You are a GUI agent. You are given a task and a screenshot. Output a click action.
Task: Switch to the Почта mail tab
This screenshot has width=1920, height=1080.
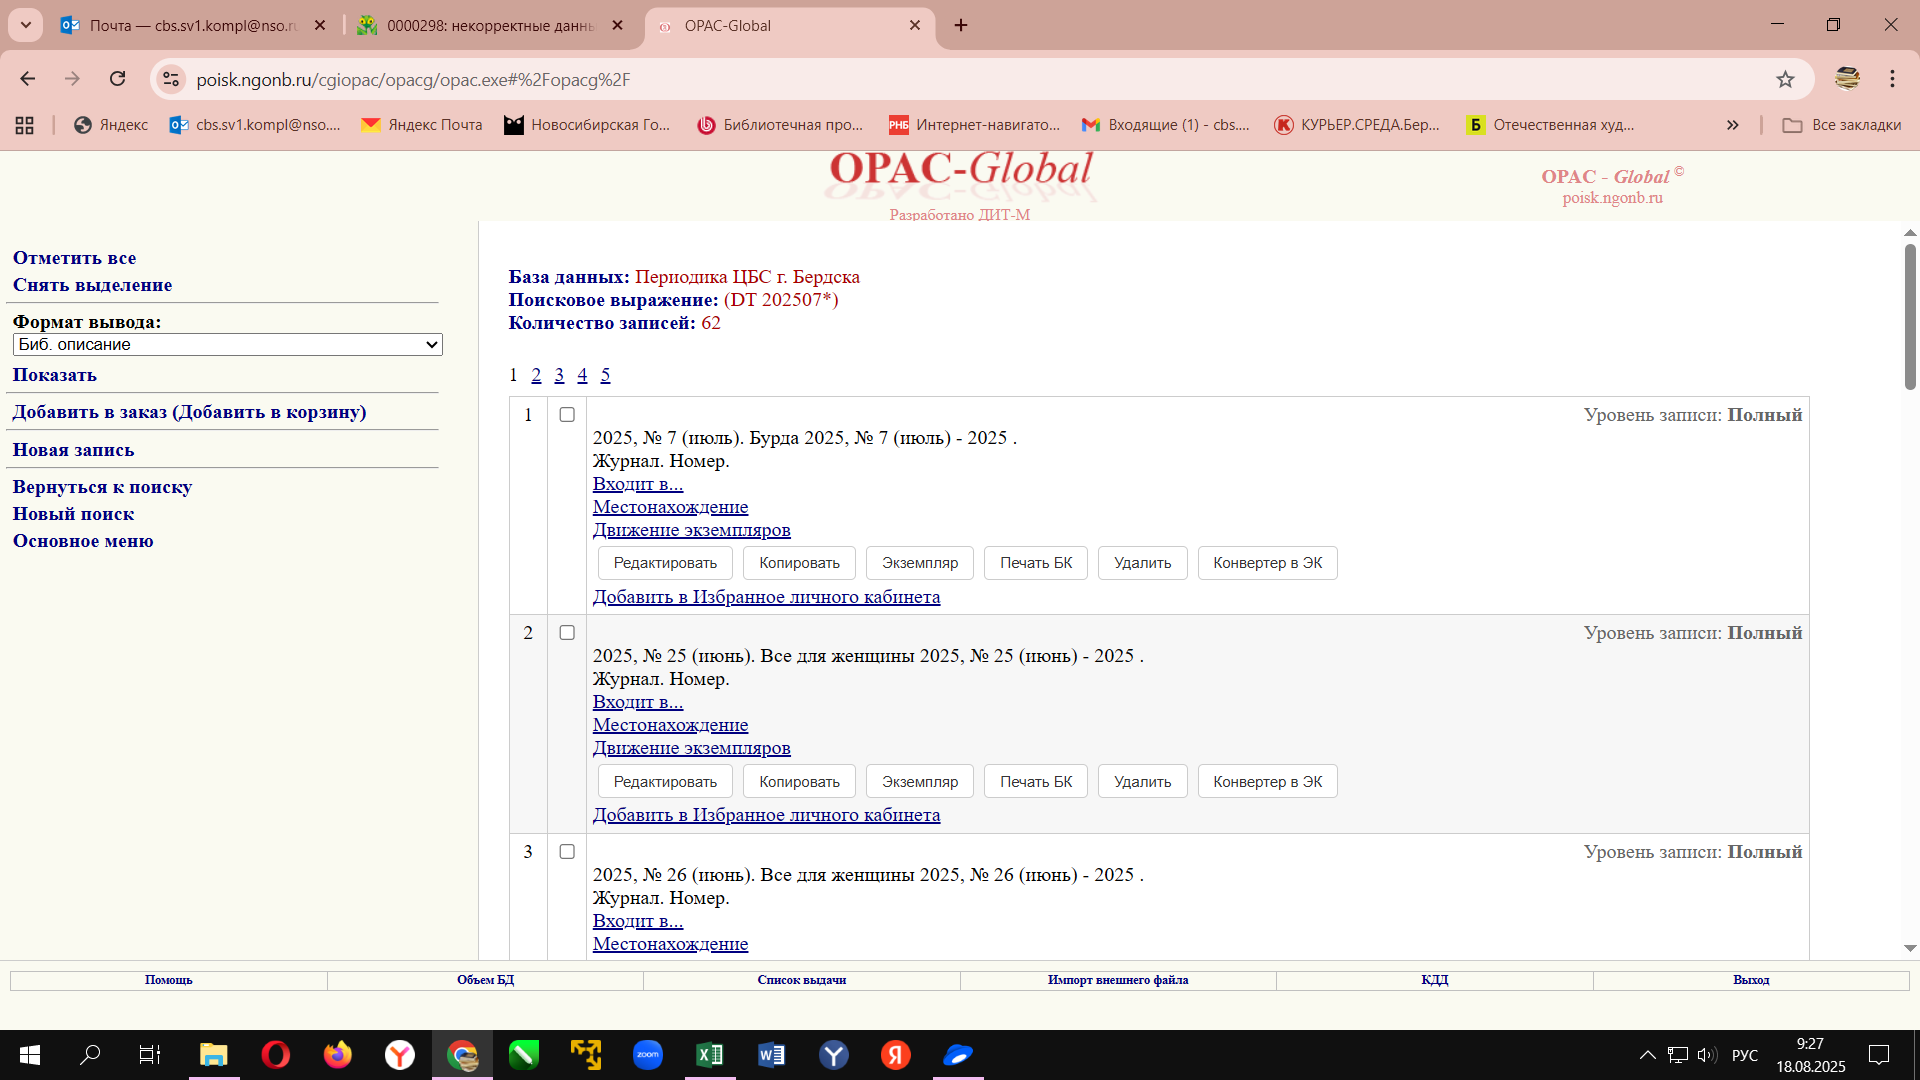coord(193,25)
